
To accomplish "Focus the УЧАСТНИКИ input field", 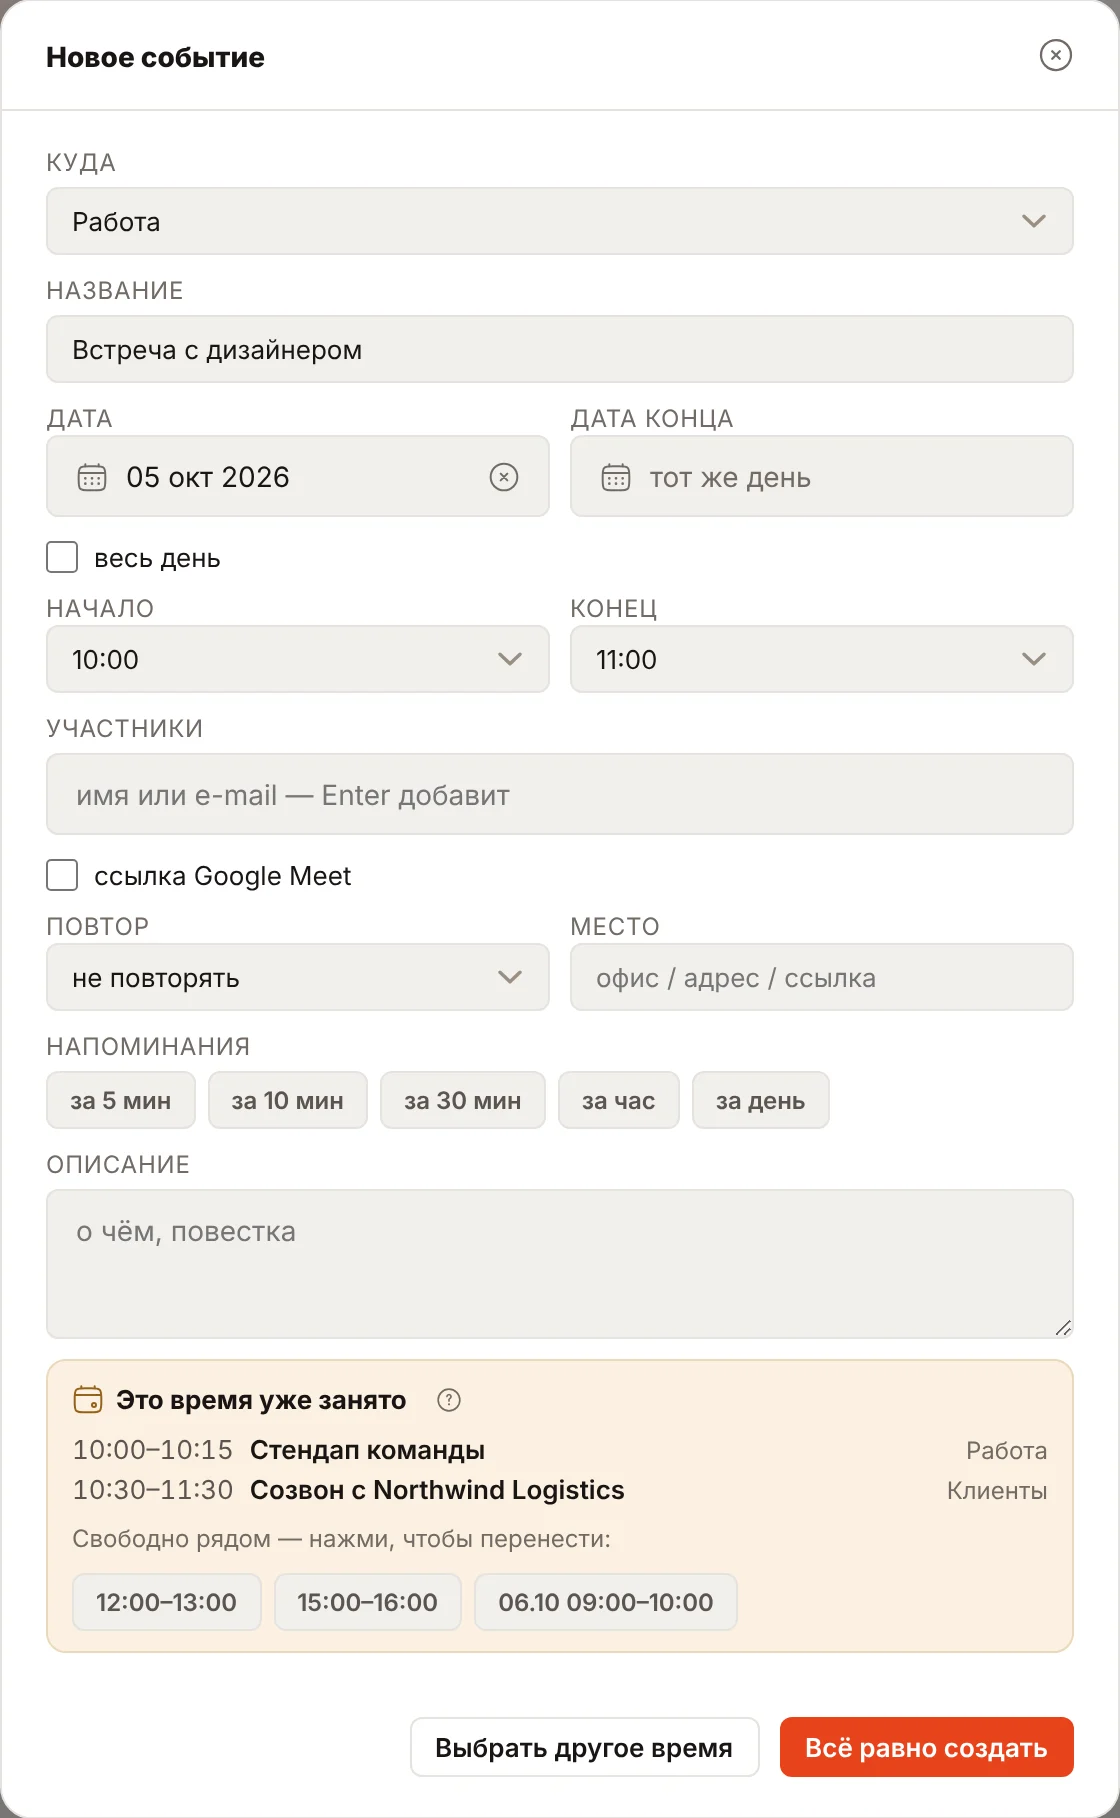I will pos(560,794).
